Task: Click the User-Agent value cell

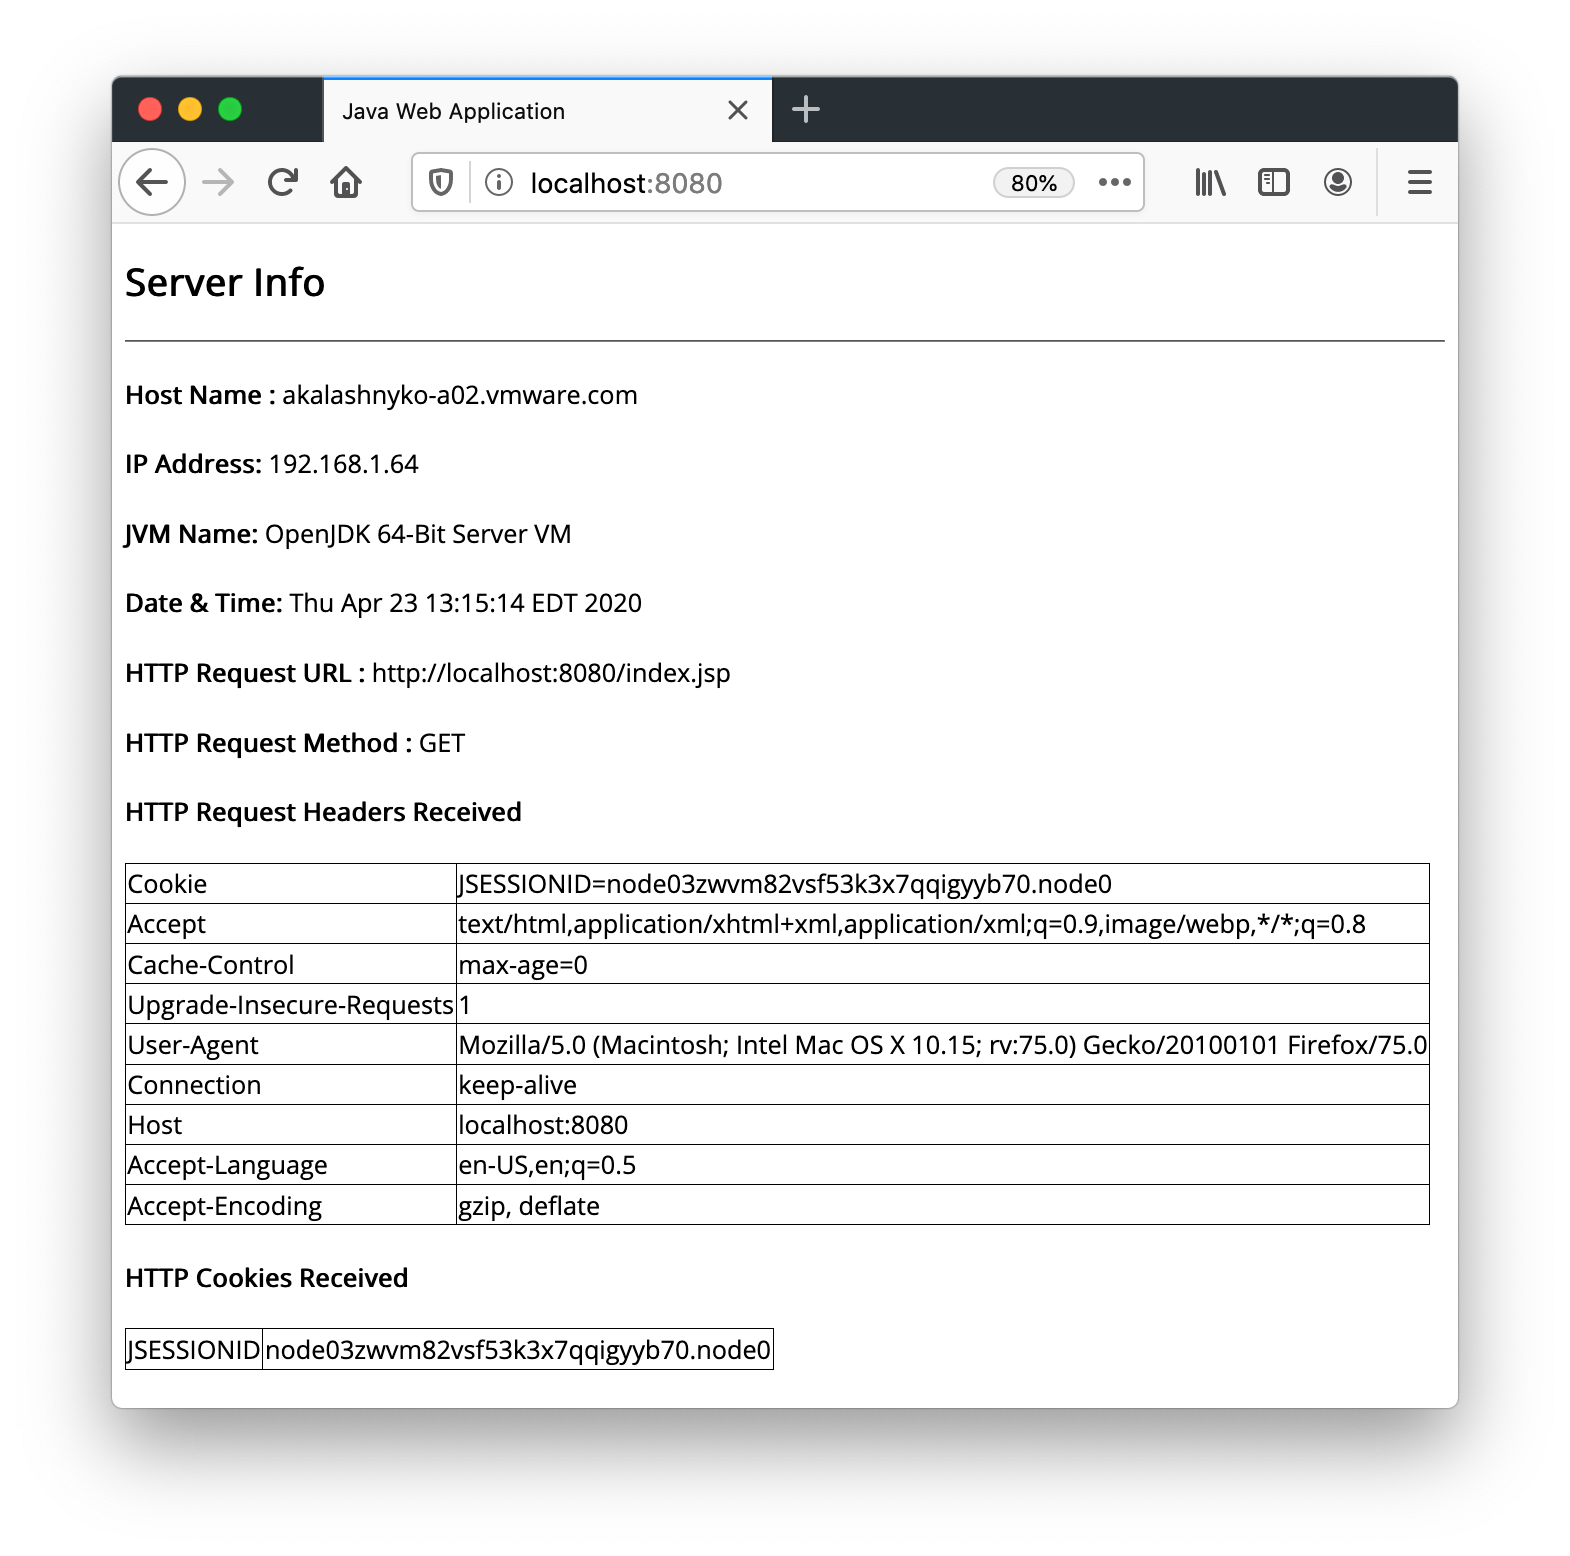Action: pyautogui.click(x=941, y=1045)
